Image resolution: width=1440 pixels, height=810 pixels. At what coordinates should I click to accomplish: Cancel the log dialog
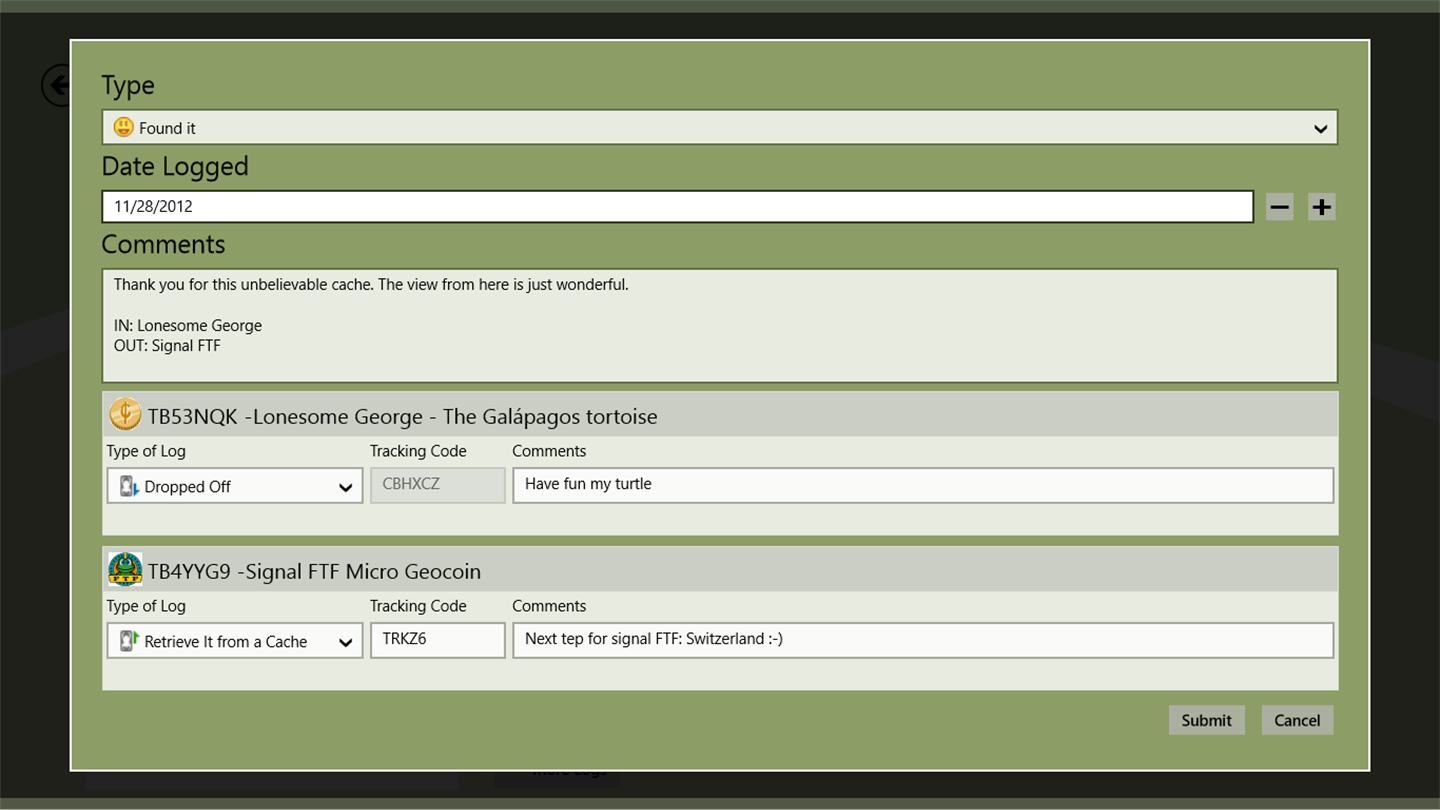point(1297,720)
